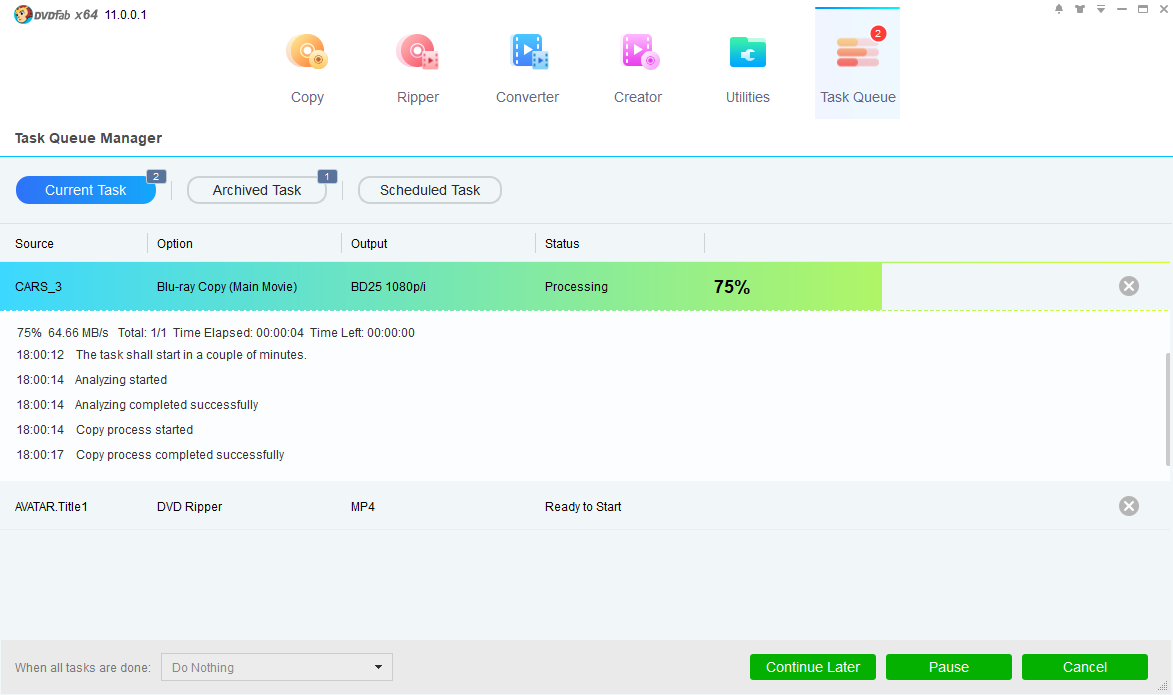Screen dimensions: 1173x695
Task: Click the Status column header
Action: coord(562,244)
